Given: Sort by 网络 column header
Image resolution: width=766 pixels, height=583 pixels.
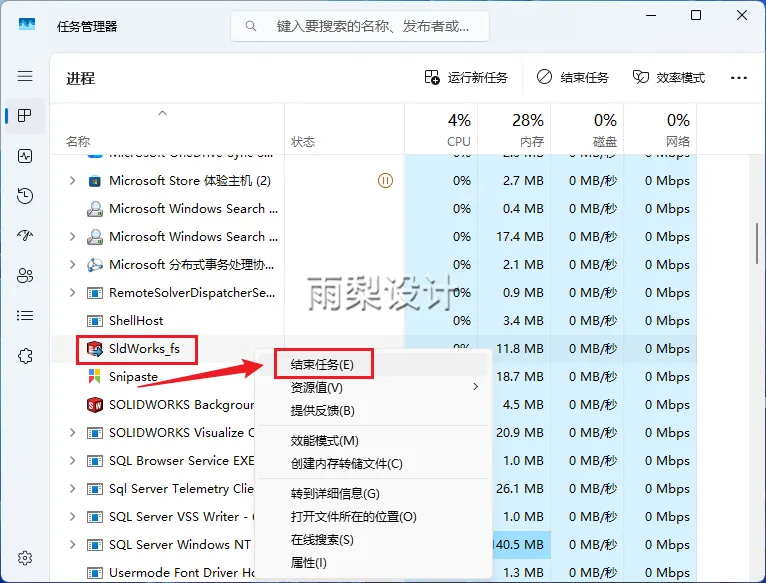Looking at the screenshot, I should pyautogui.click(x=660, y=129).
